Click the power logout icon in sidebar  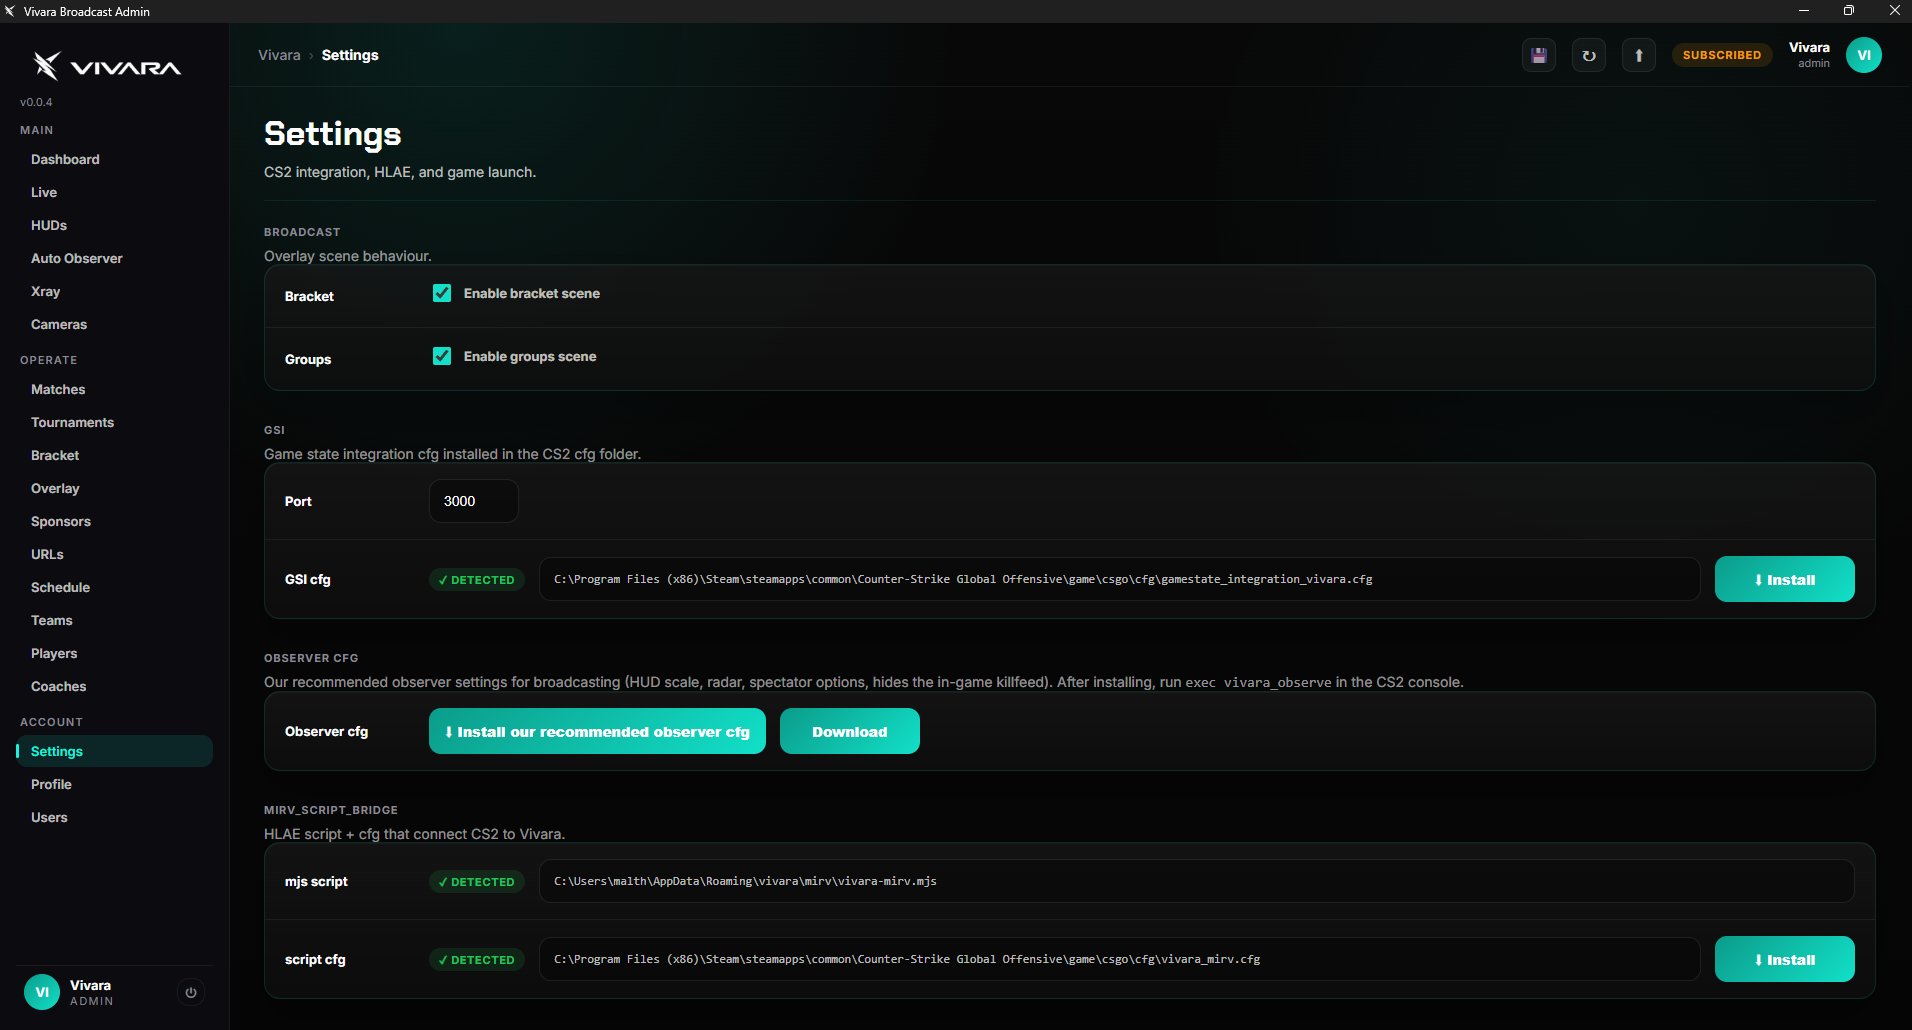[x=191, y=992]
